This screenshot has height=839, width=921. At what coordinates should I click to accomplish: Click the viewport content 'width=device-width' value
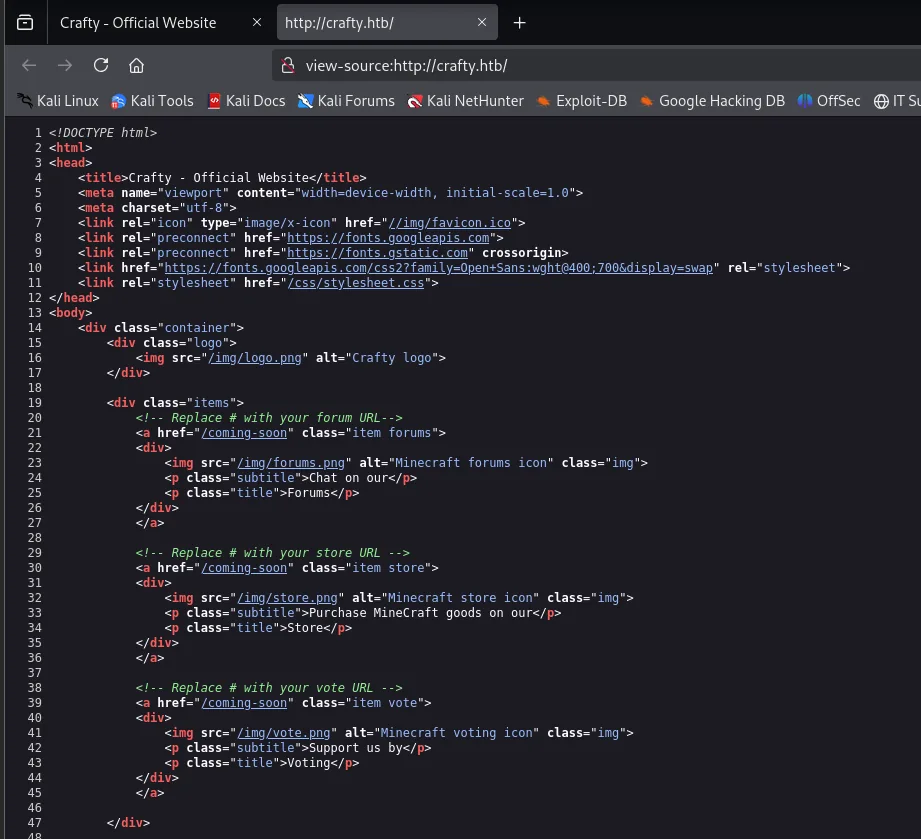[x=367, y=193]
